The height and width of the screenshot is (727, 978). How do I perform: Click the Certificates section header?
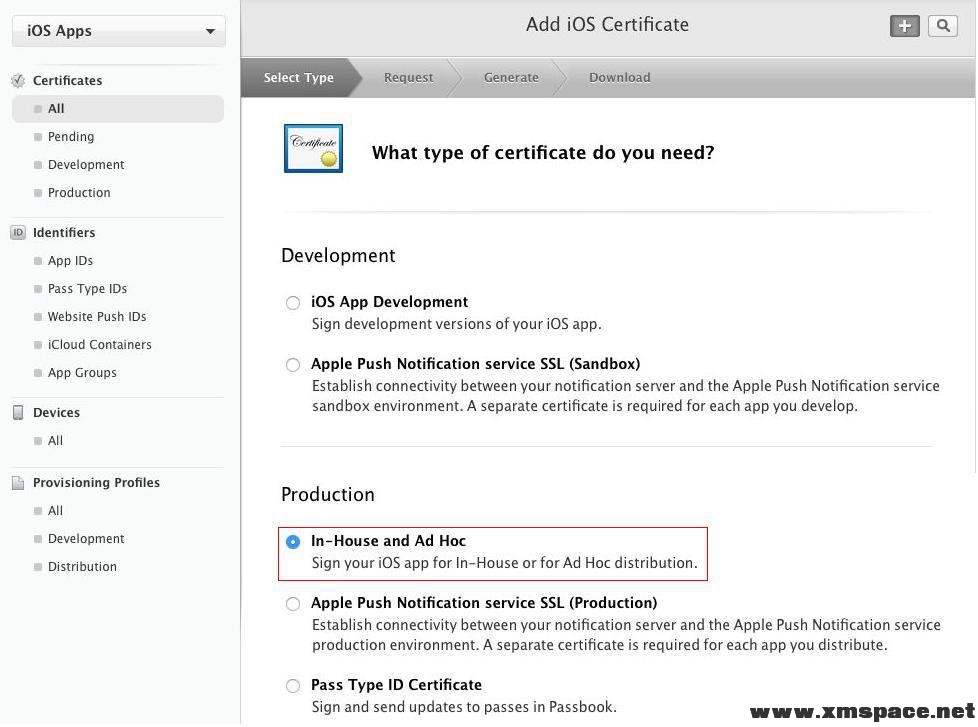pos(67,80)
